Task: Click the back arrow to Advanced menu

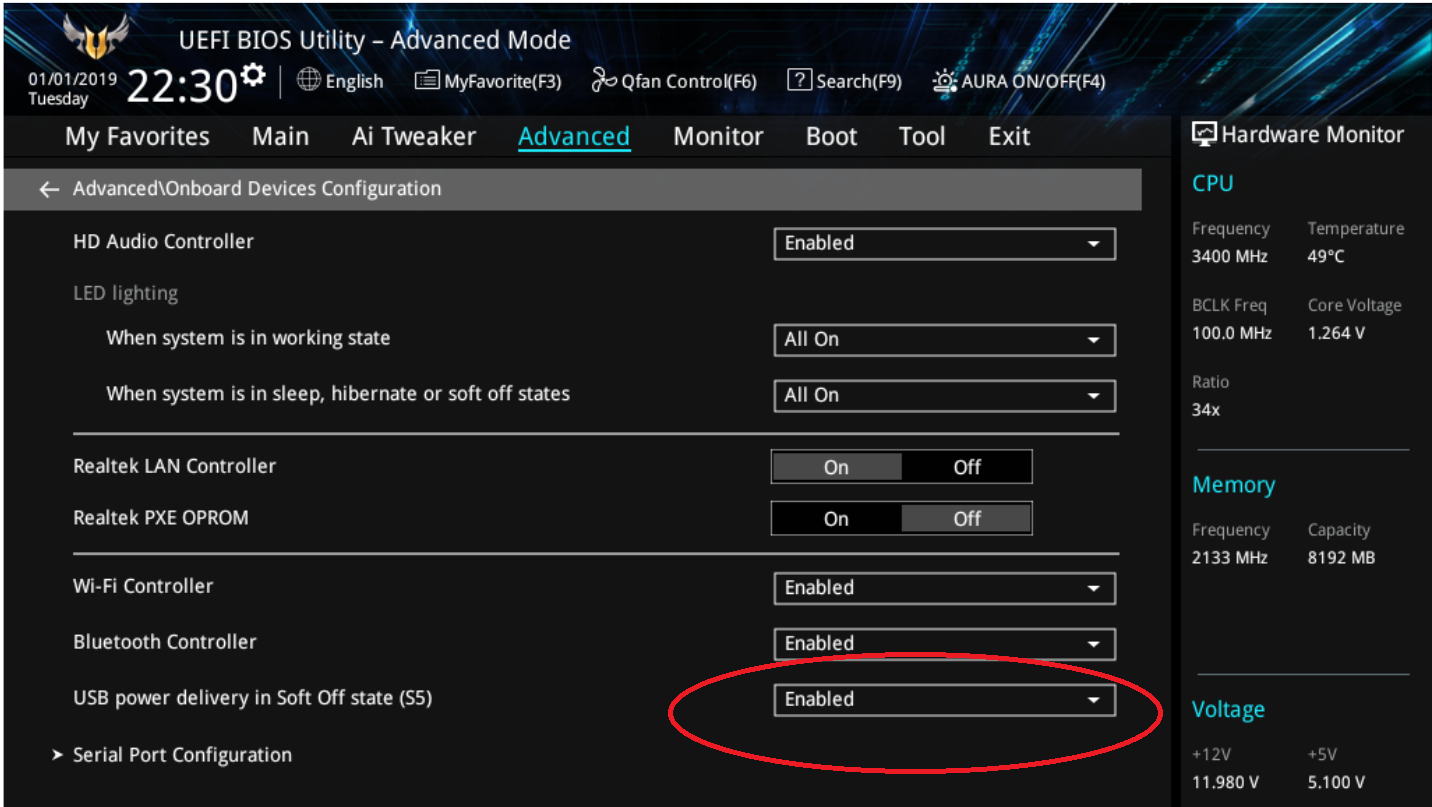Action: 49,189
